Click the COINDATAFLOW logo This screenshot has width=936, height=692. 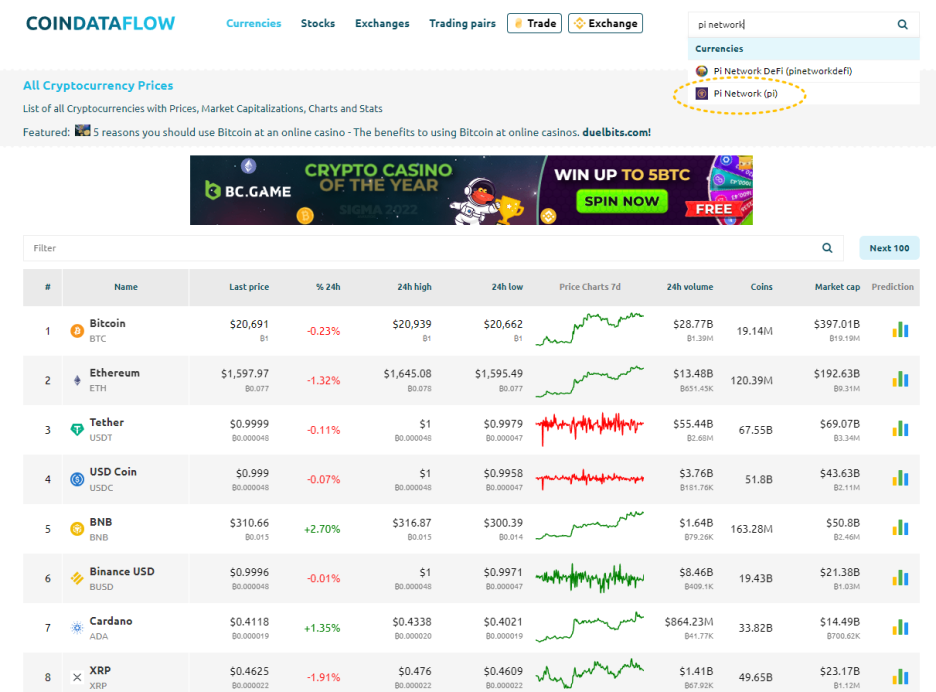(x=100, y=23)
